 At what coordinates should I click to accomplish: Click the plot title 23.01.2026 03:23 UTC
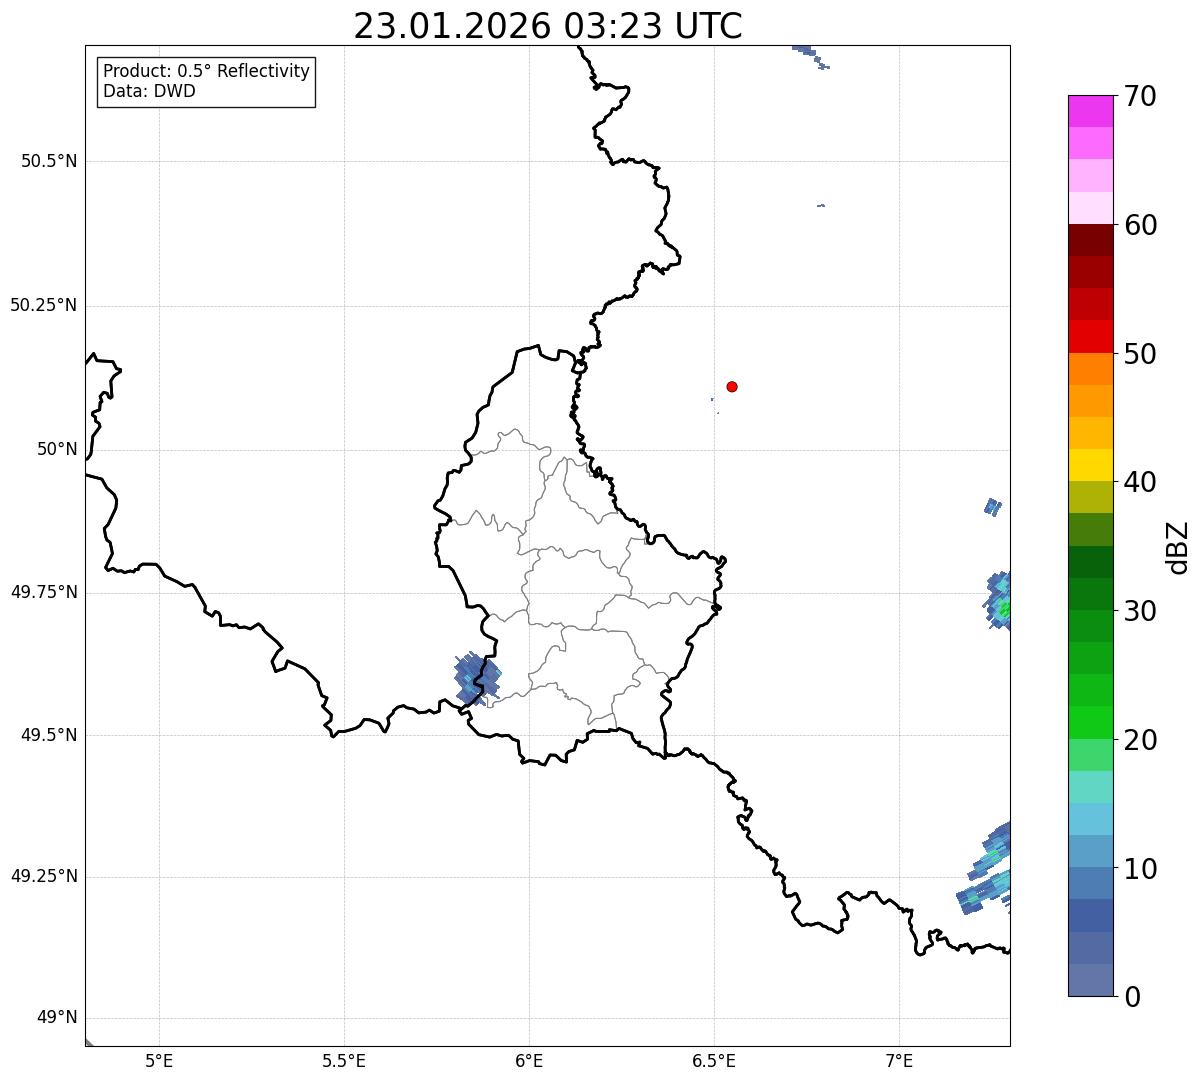click(548, 26)
